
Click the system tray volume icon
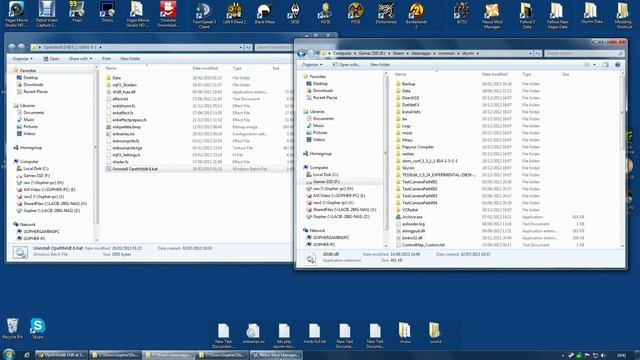point(603,356)
